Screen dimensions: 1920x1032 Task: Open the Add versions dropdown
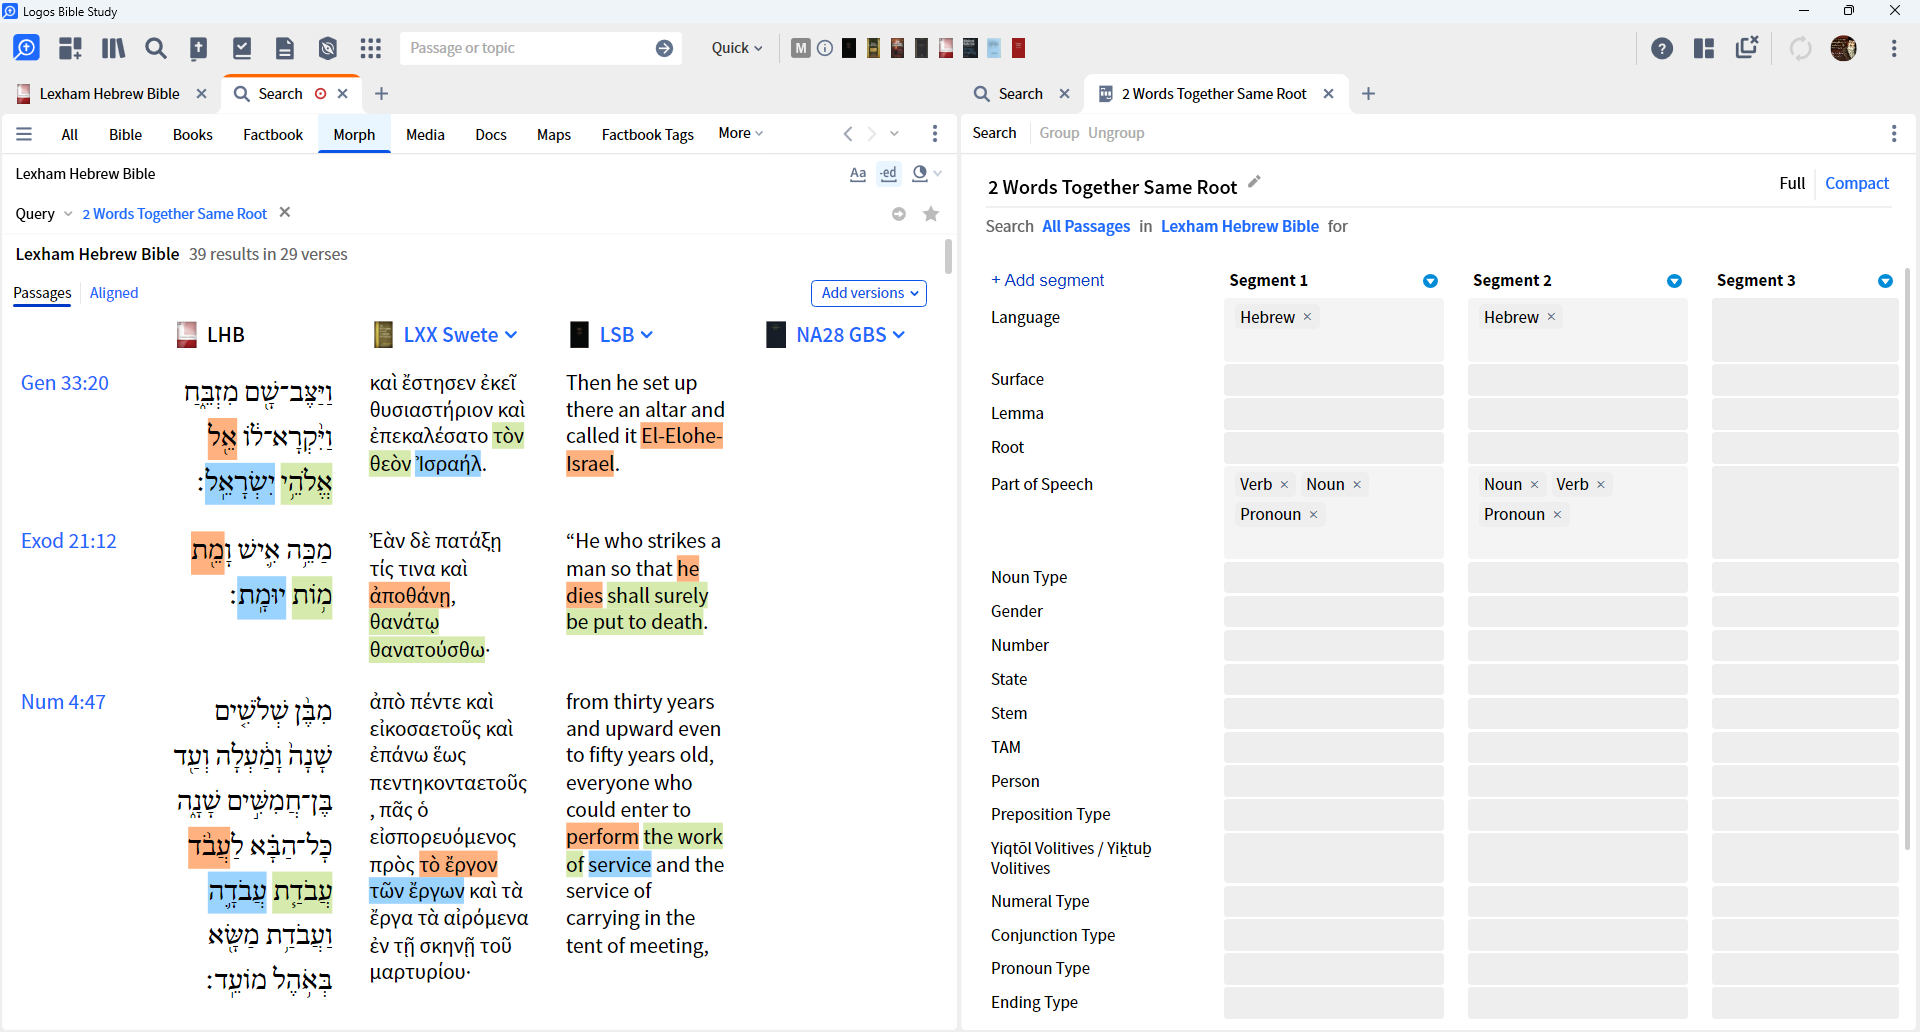click(869, 293)
